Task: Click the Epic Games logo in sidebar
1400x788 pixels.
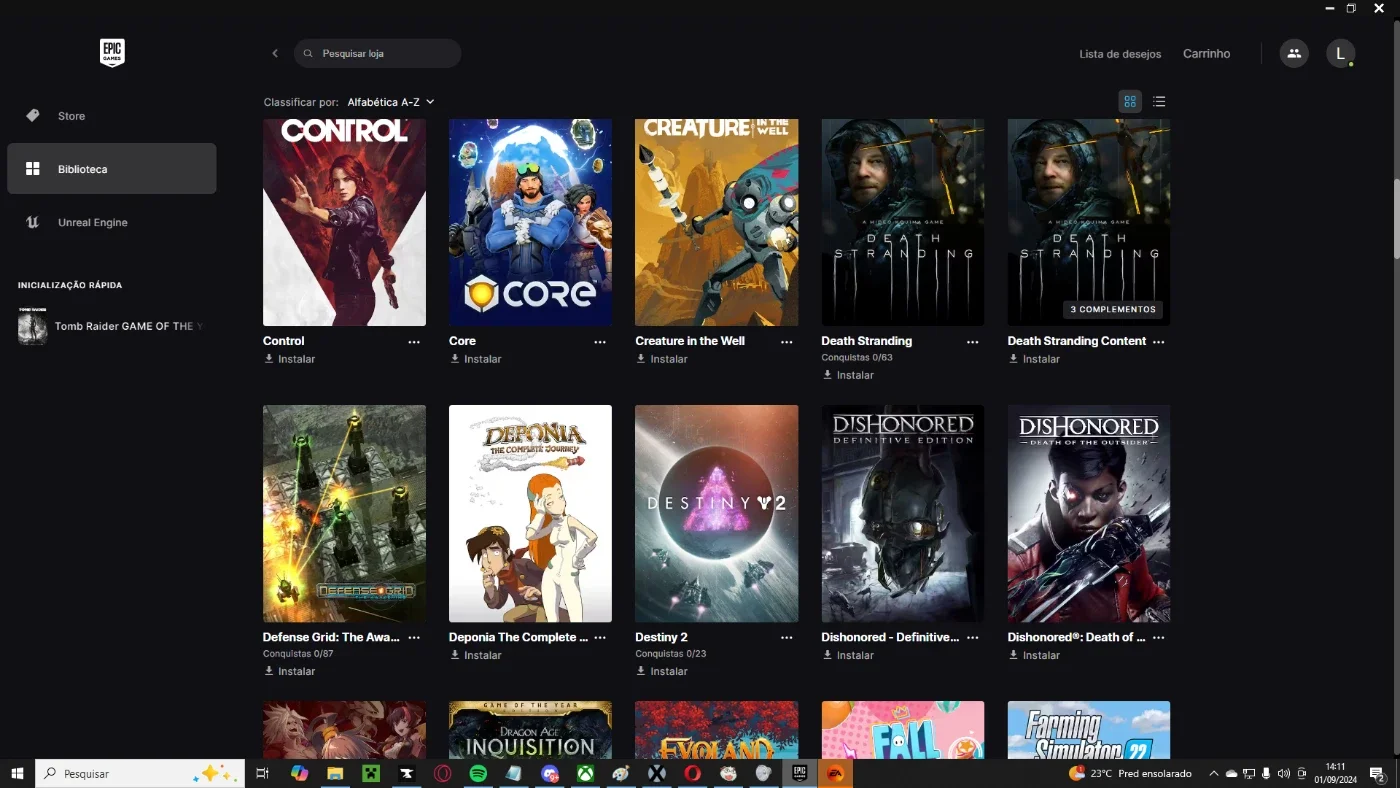Action: click(x=112, y=53)
